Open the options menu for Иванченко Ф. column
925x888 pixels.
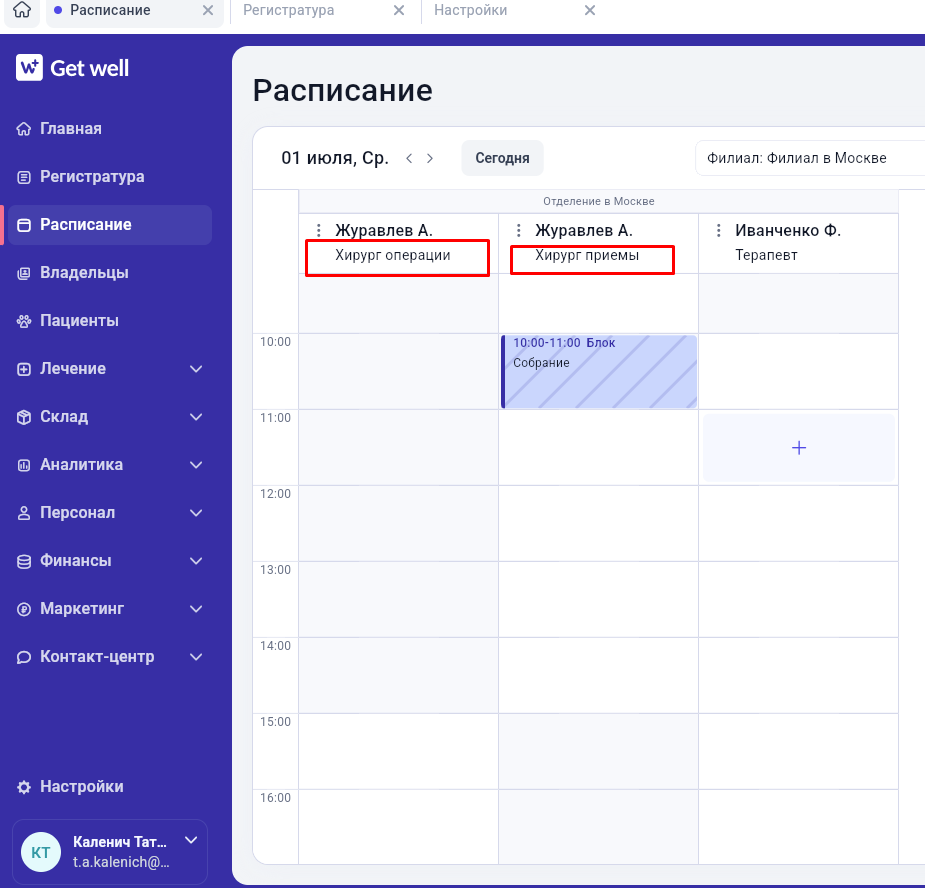(x=719, y=230)
